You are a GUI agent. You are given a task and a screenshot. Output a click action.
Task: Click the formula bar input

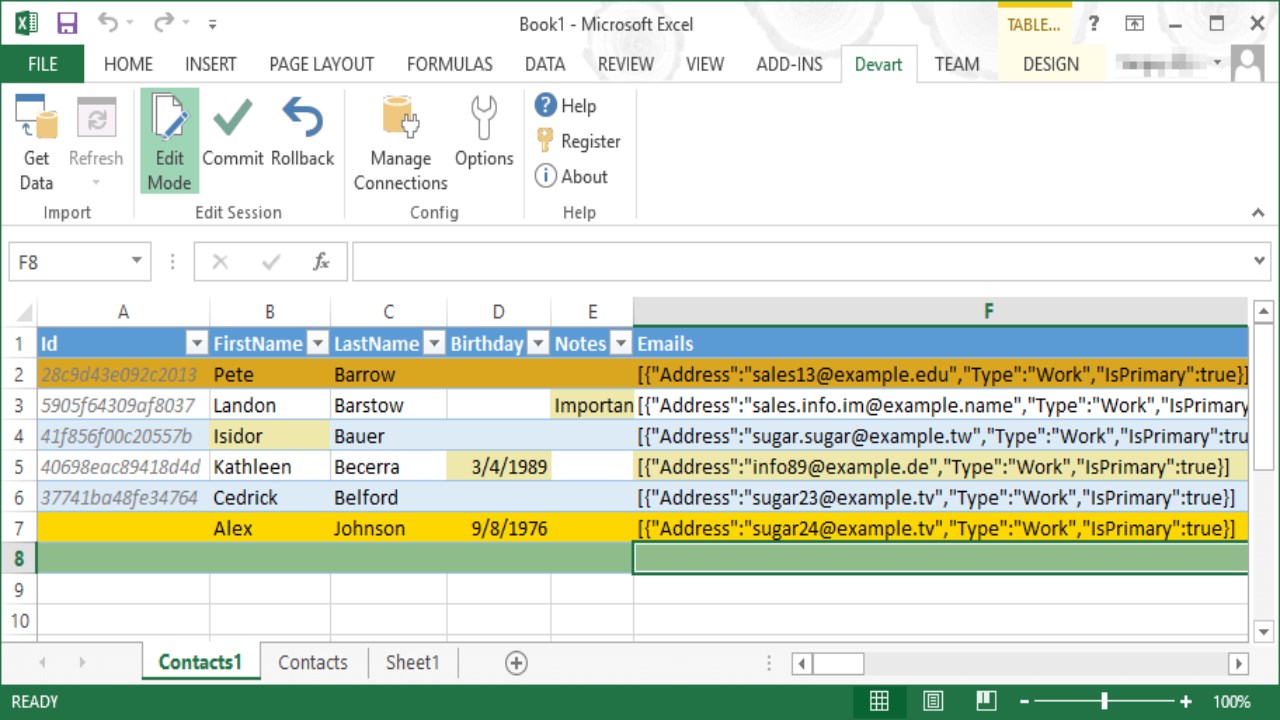[800, 262]
